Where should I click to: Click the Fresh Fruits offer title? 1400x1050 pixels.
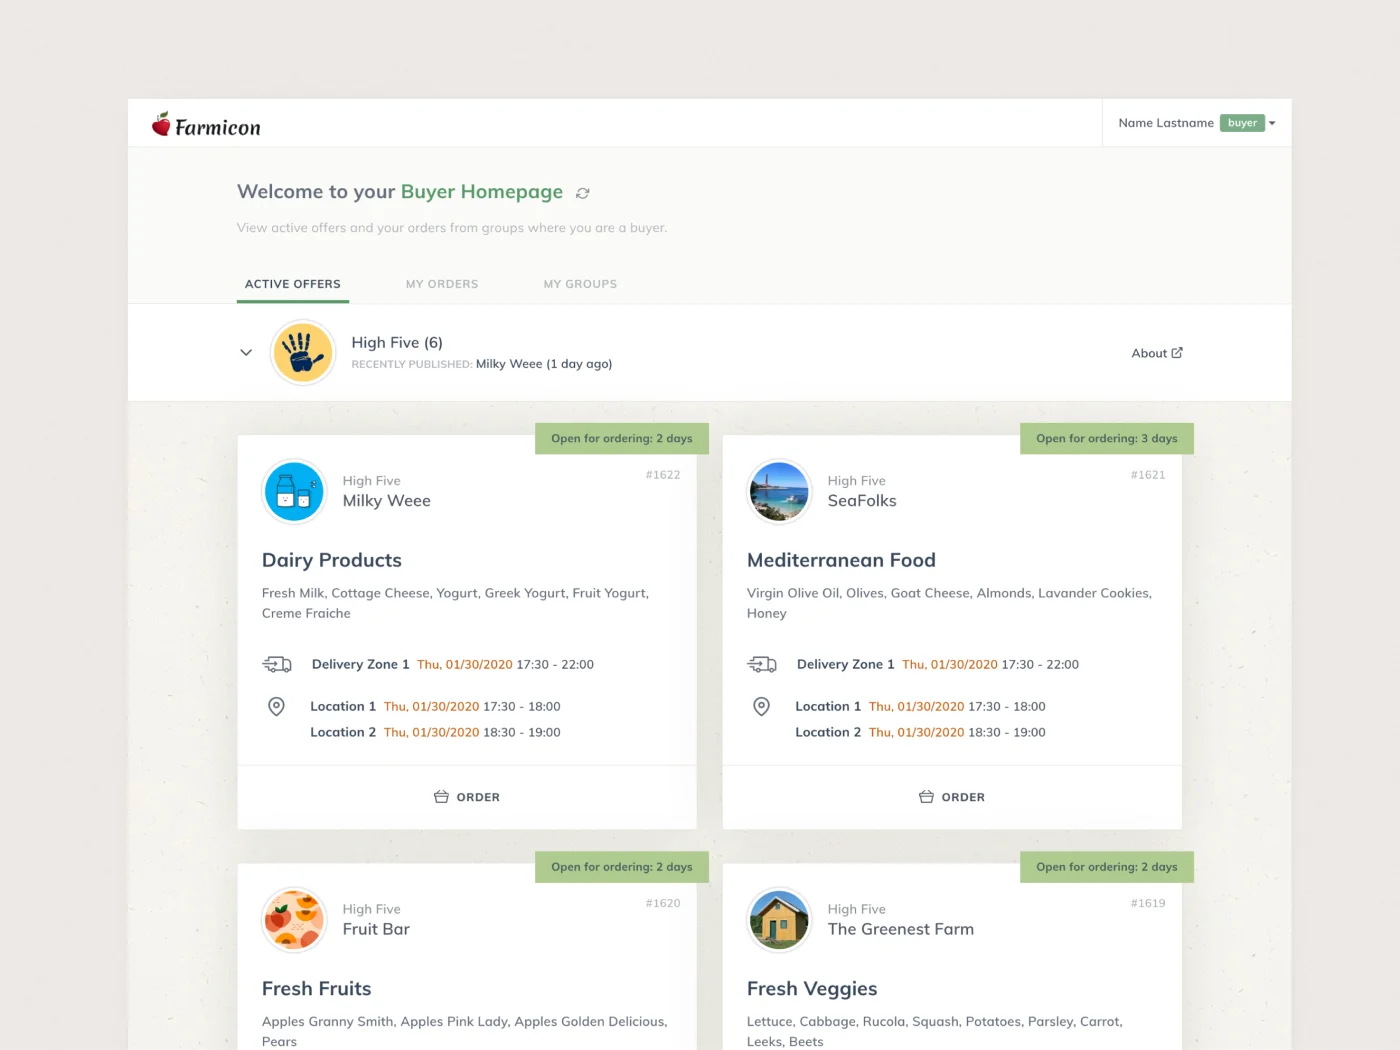316,988
